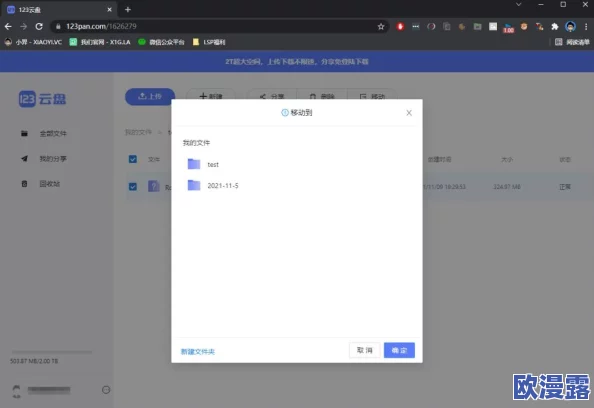
Task: Open a new browser tab with plus
Action: pyautogui.click(x=128, y=9)
